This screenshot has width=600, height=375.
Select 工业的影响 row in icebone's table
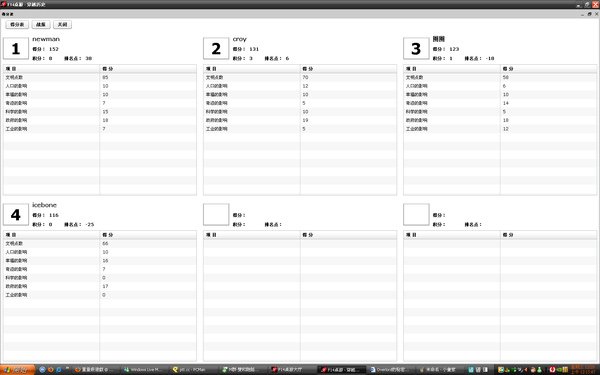click(100, 295)
